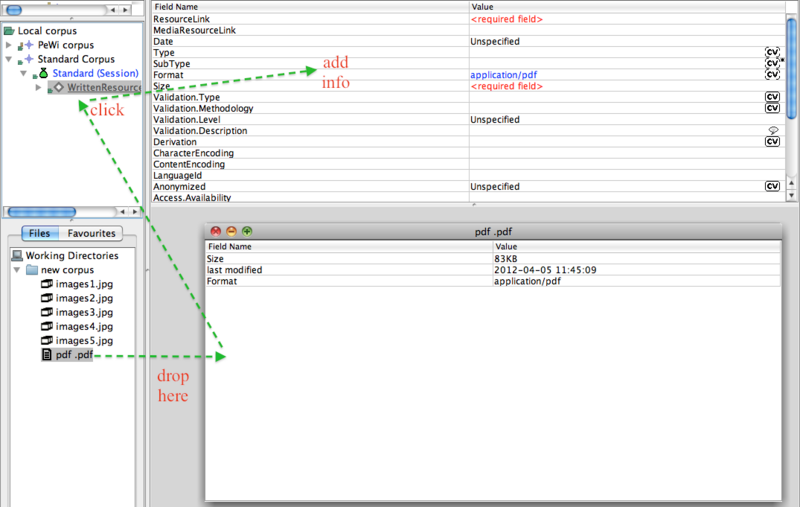Image resolution: width=800 pixels, height=507 pixels.
Task: Click Field Name column header in metadata table
Action: pos(310,7)
